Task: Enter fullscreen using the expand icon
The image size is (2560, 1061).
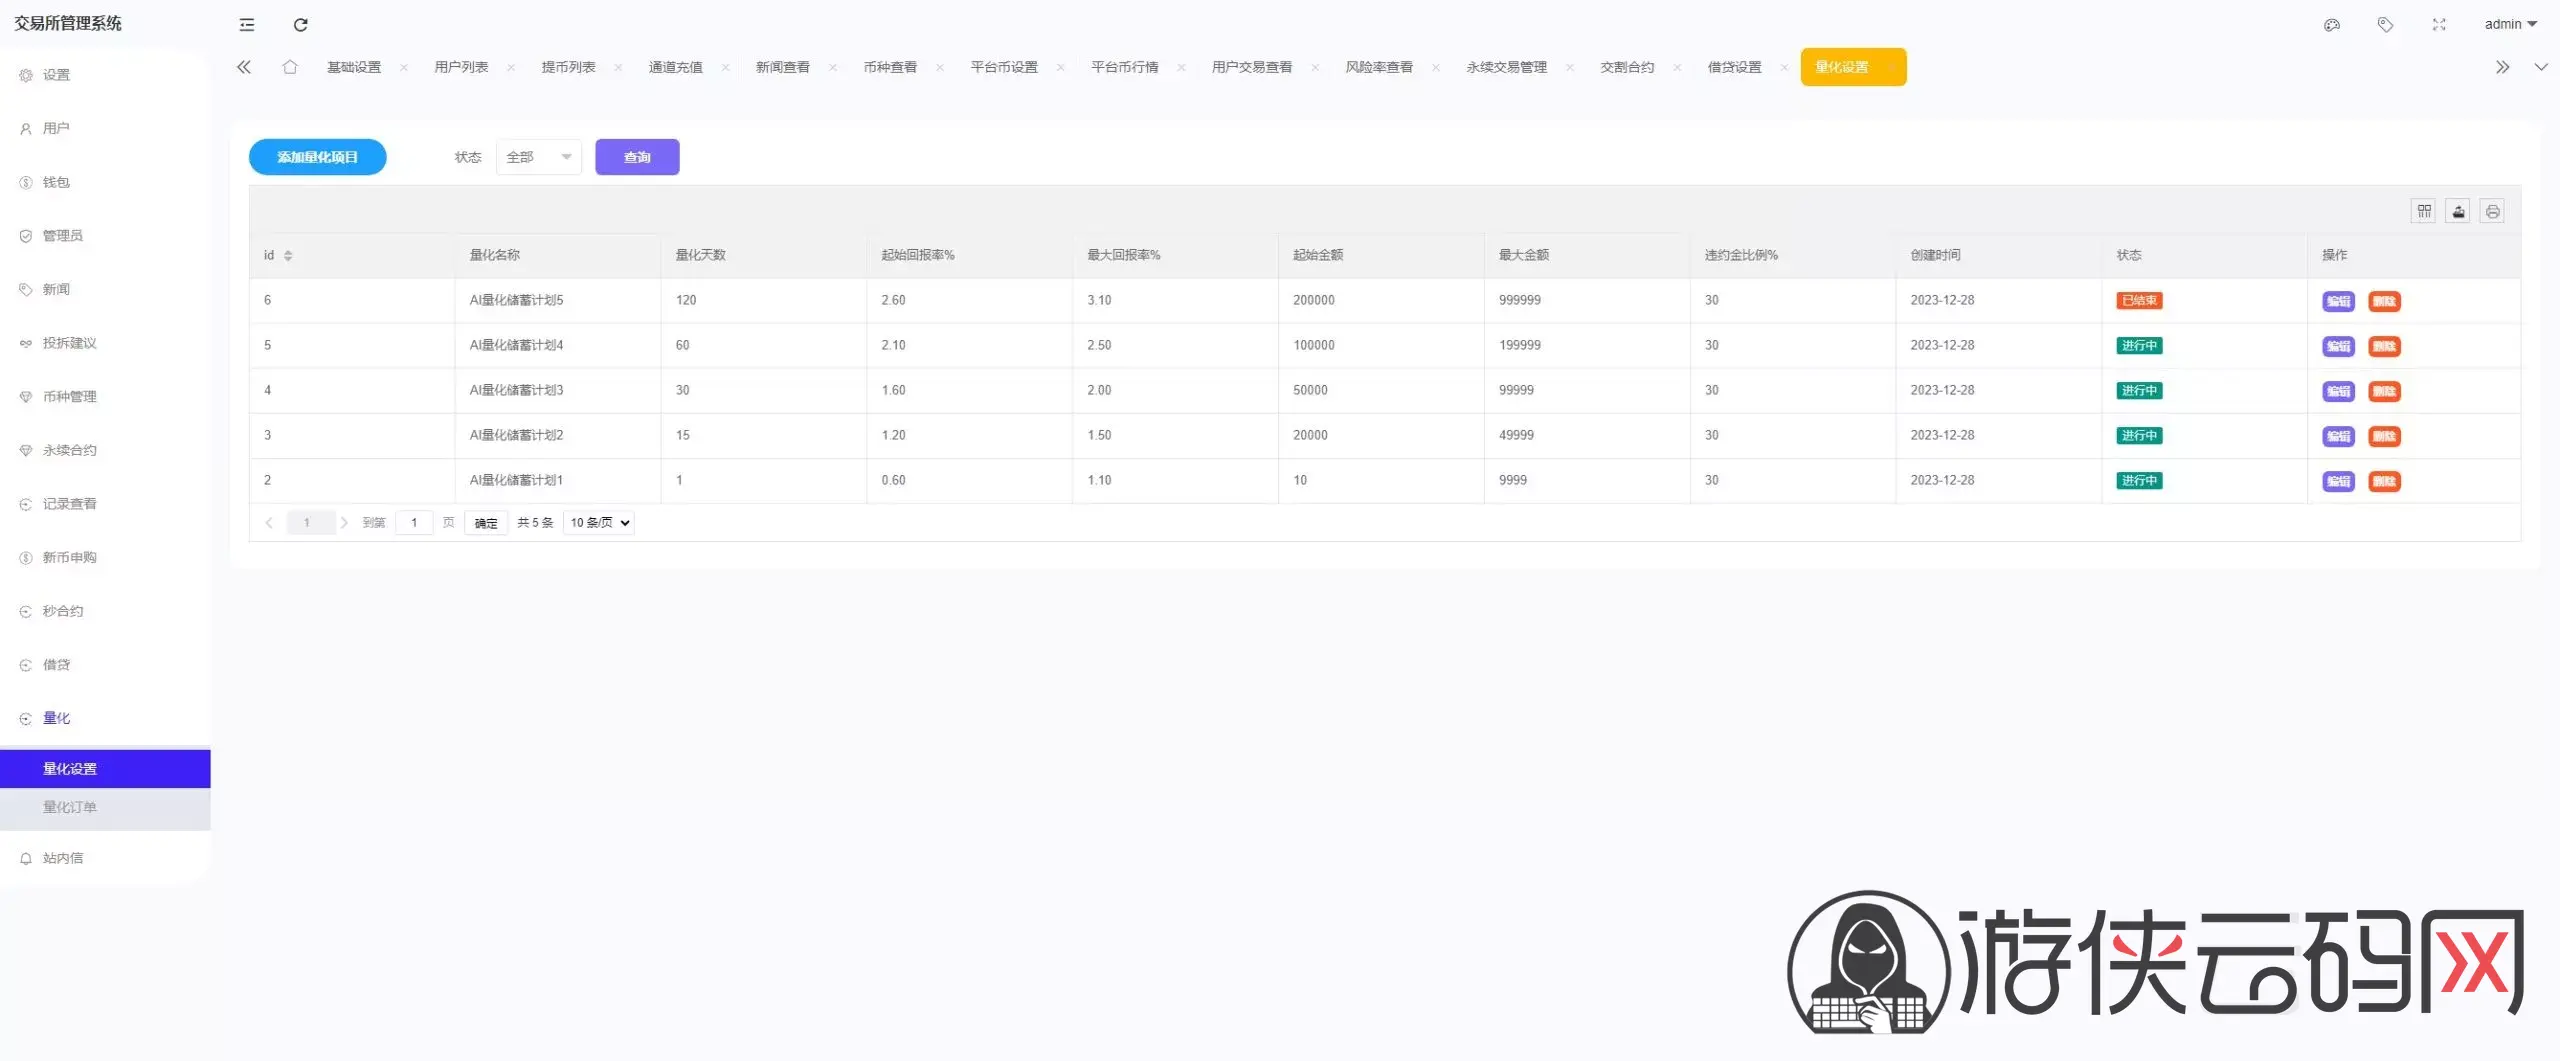Action: point(2439,25)
